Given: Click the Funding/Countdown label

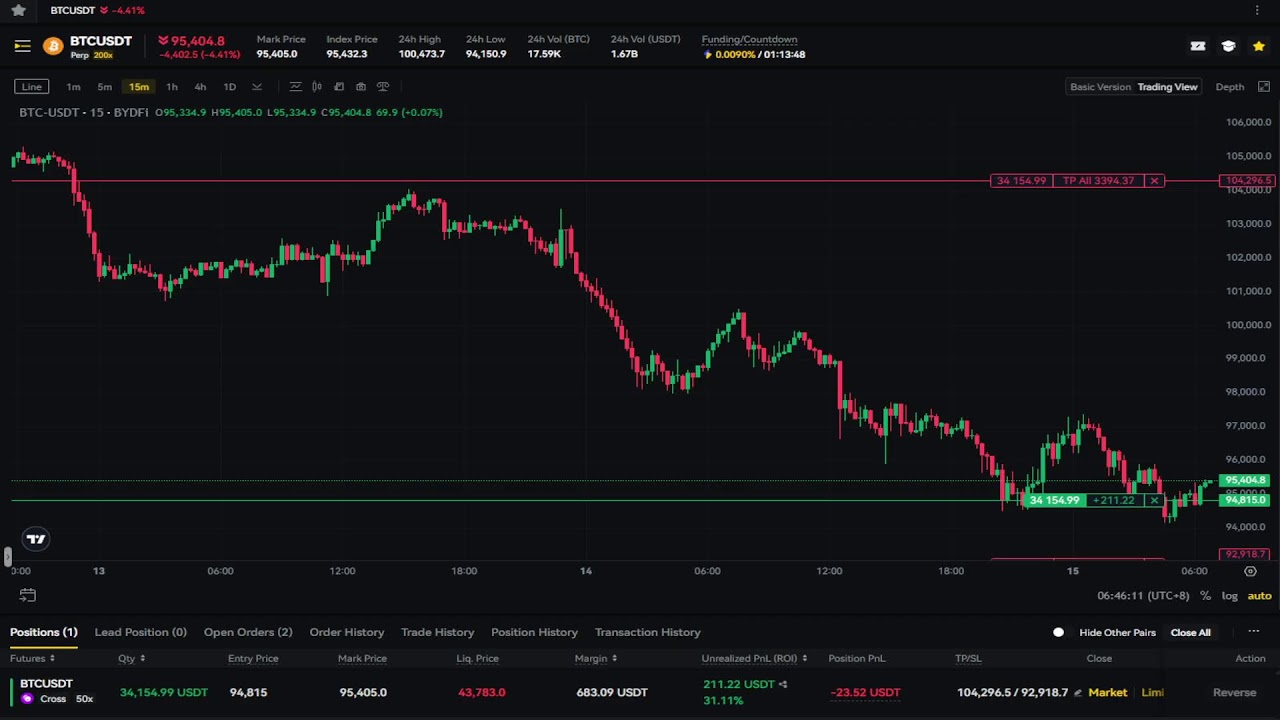Looking at the screenshot, I should (749, 39).
